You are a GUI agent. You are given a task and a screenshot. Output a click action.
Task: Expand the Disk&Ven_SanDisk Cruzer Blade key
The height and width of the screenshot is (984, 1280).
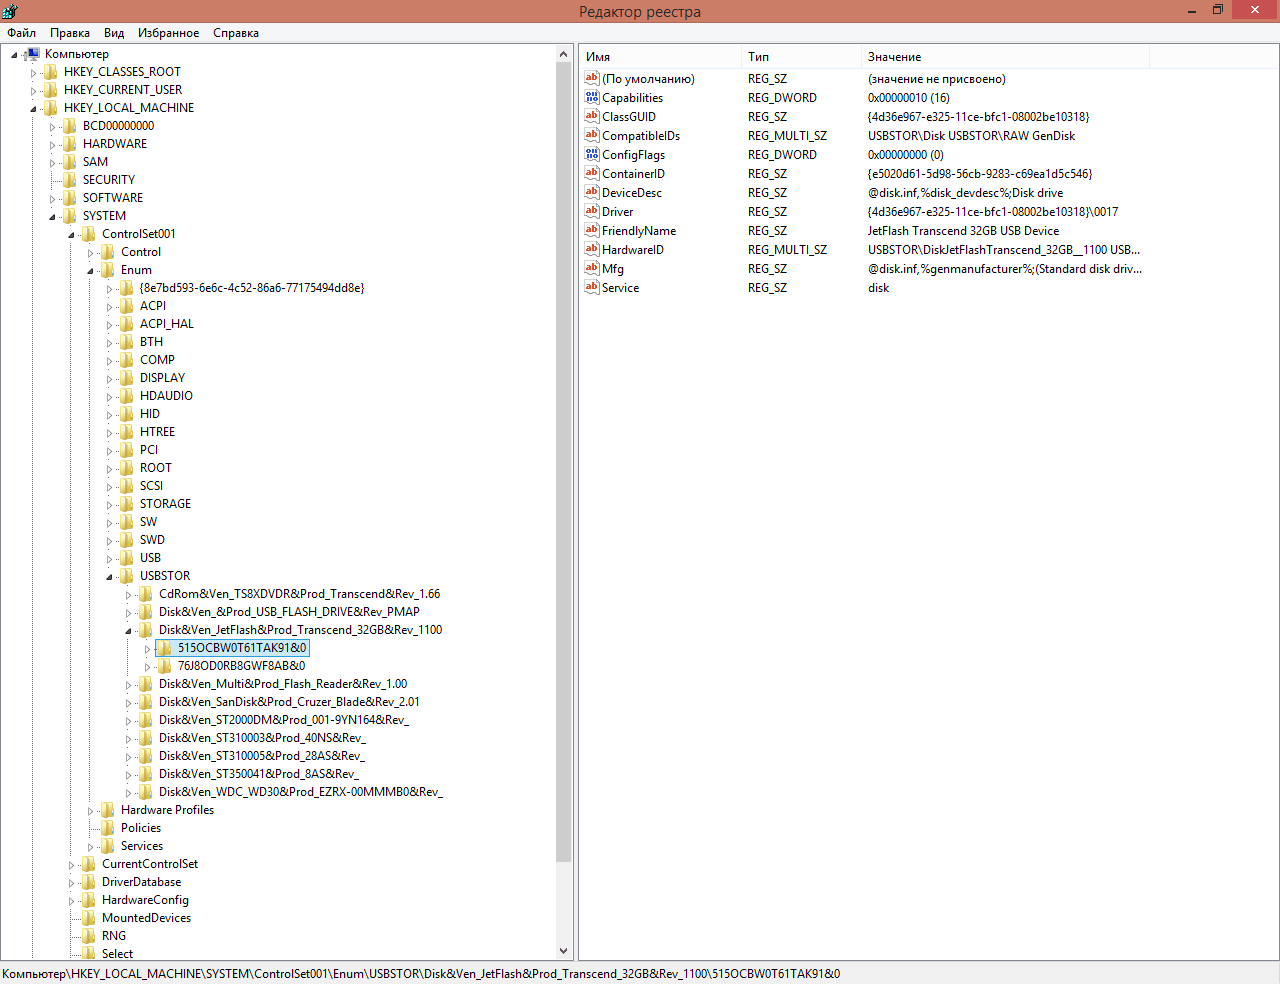[128, 703]
